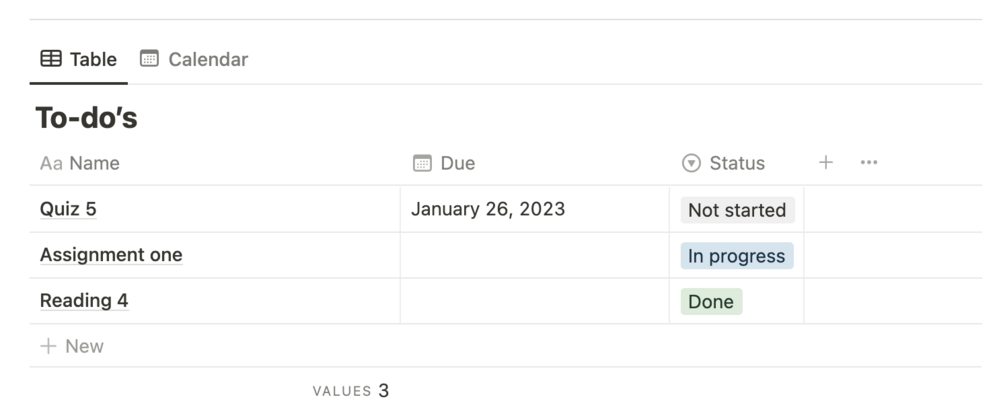Open the Not started status dropdown

737,210
